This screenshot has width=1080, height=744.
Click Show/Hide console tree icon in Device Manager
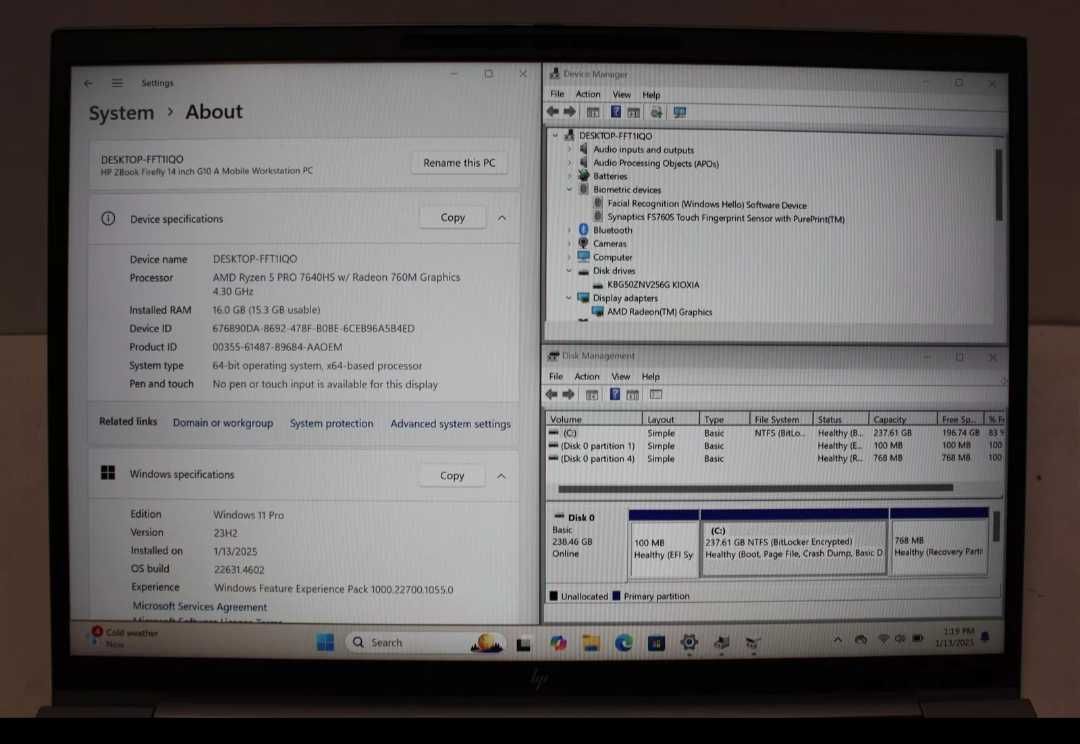click(x=592, y=112)
